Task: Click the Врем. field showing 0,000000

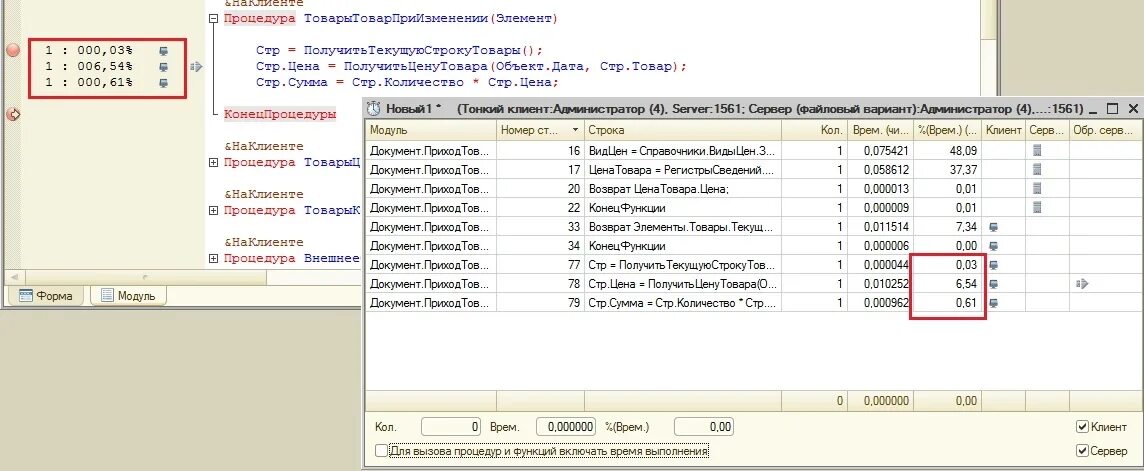Action: 566,427
